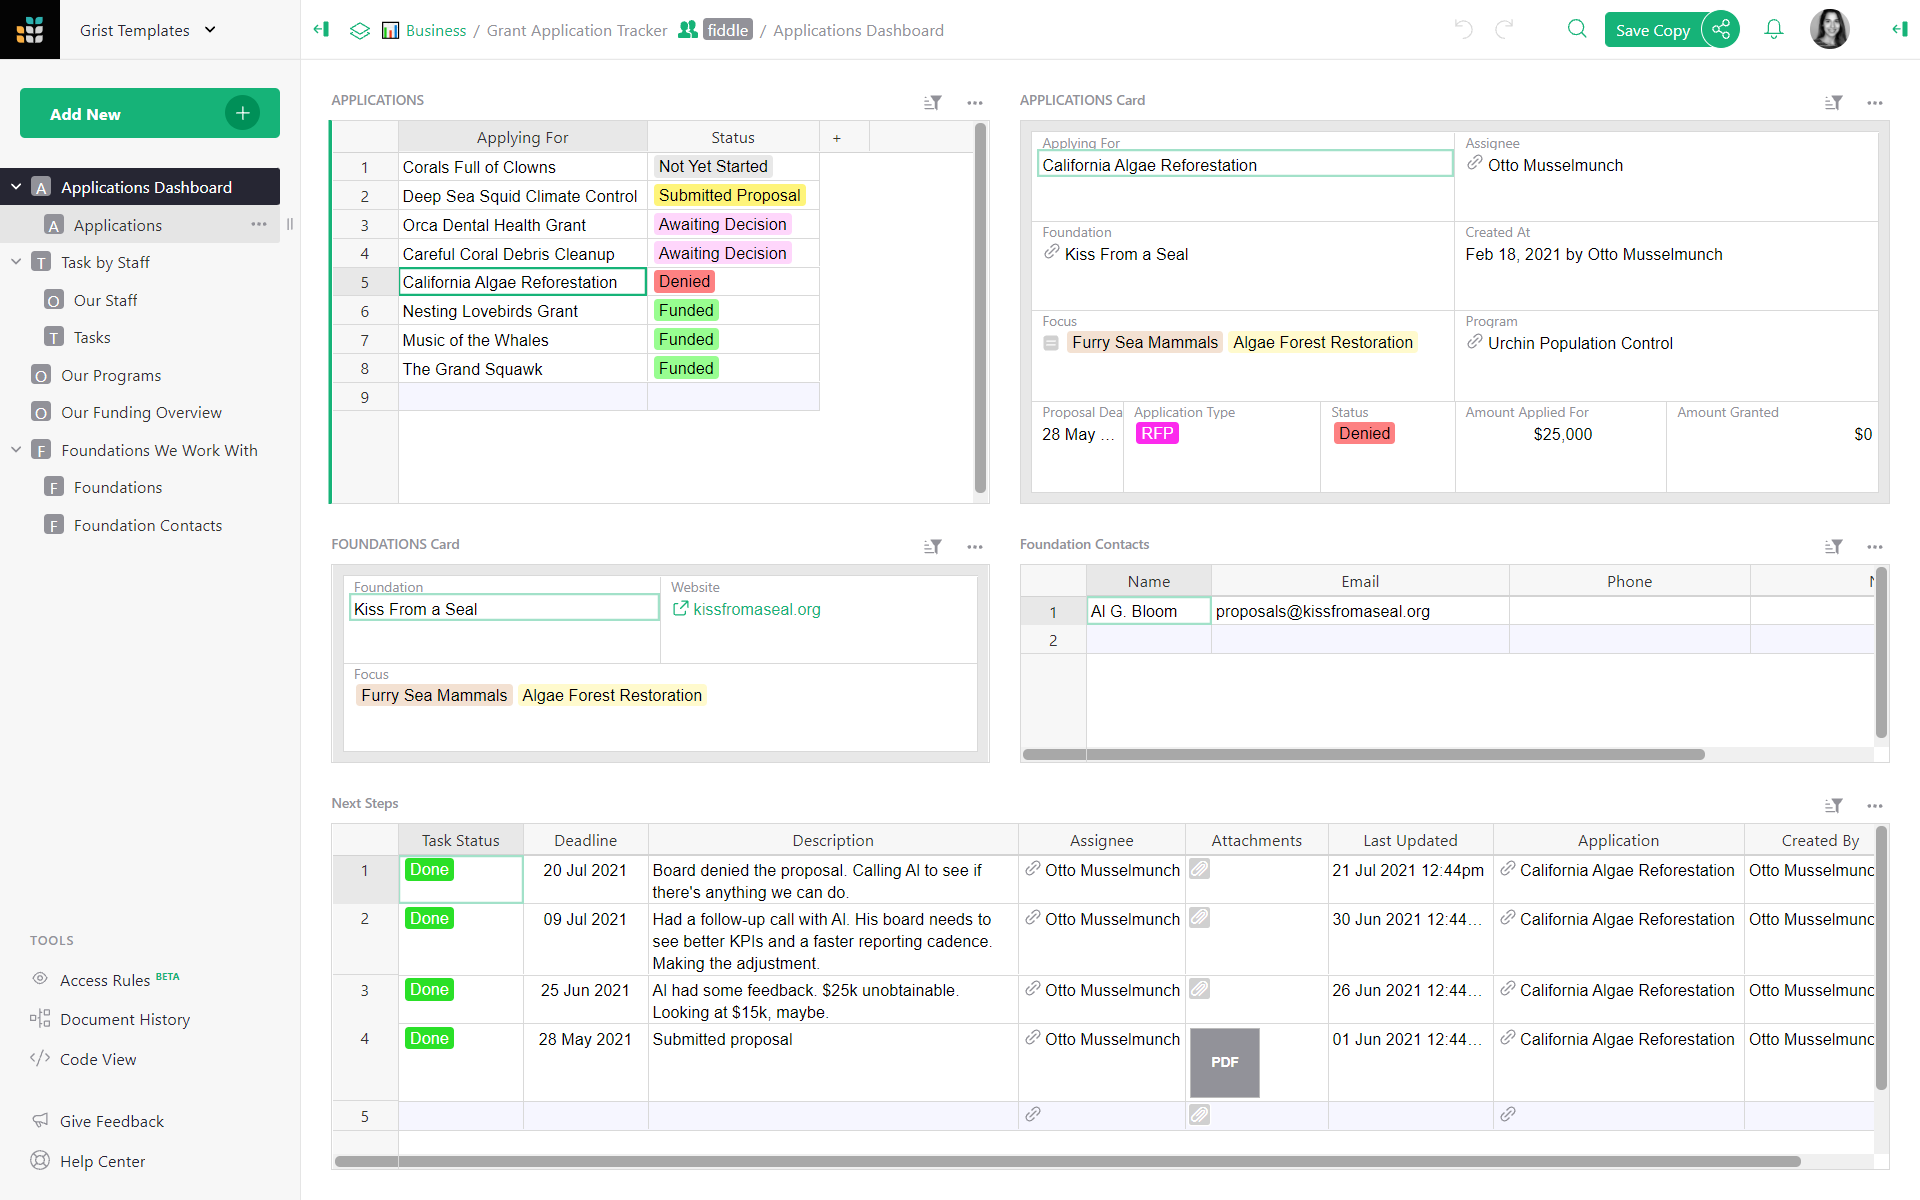Redo the last change
The height and width of the screenshot is (1200, 1920).
tap(1504, 29)
